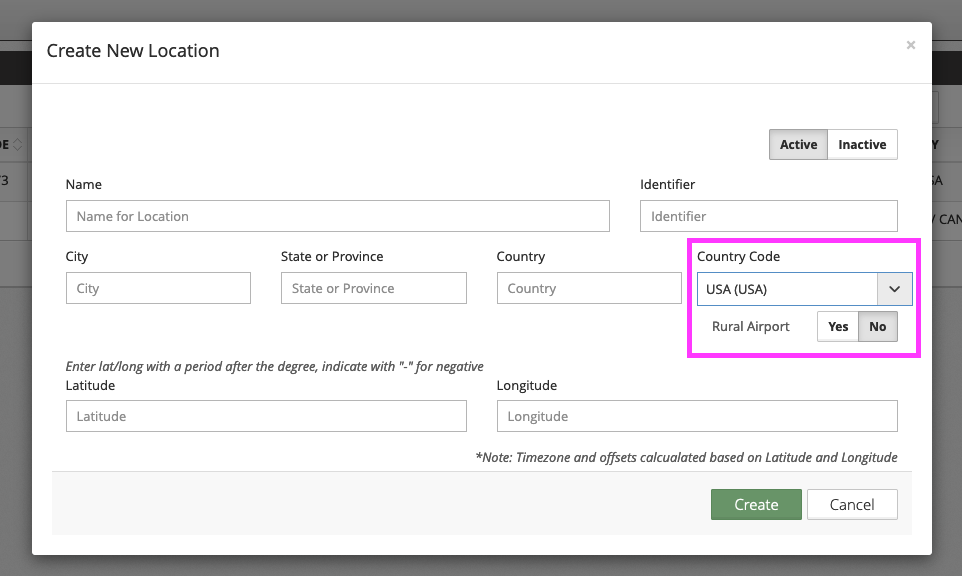Screen dimensions: 962x576
Task: Dismiss the form with Cancel
Action: [x=852, y=504]
